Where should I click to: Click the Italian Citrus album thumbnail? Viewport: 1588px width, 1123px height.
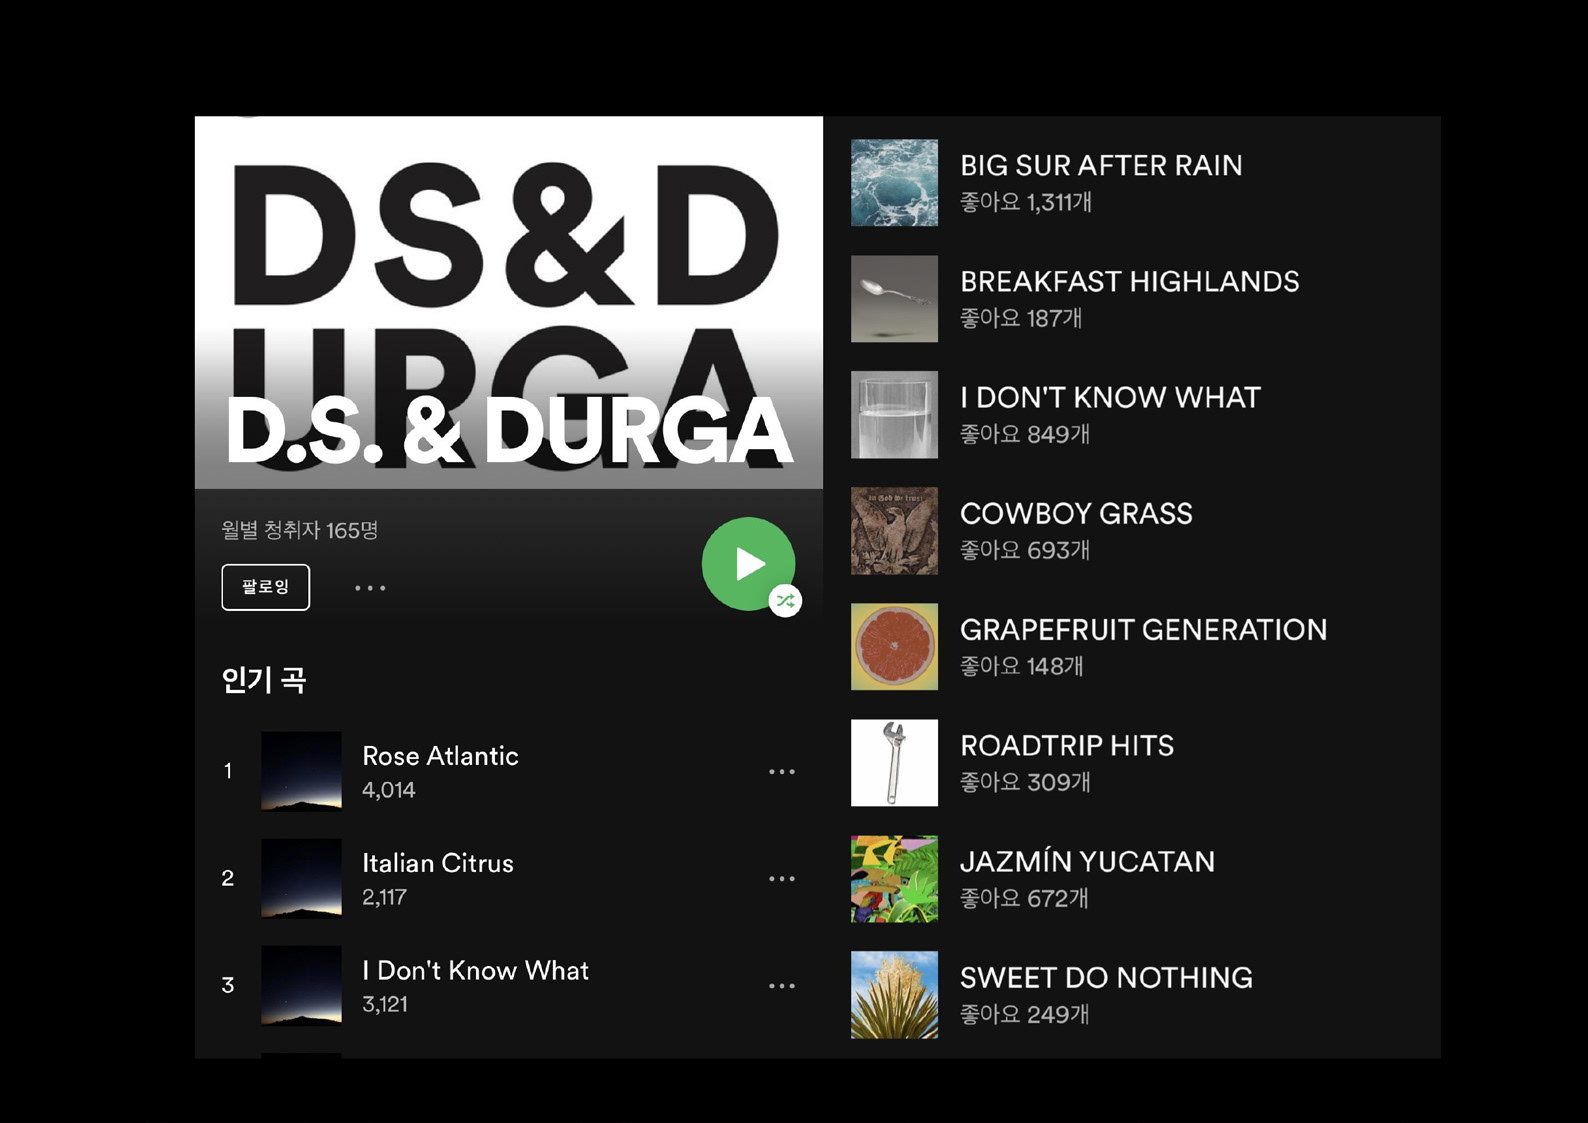[x=301, y=878]
